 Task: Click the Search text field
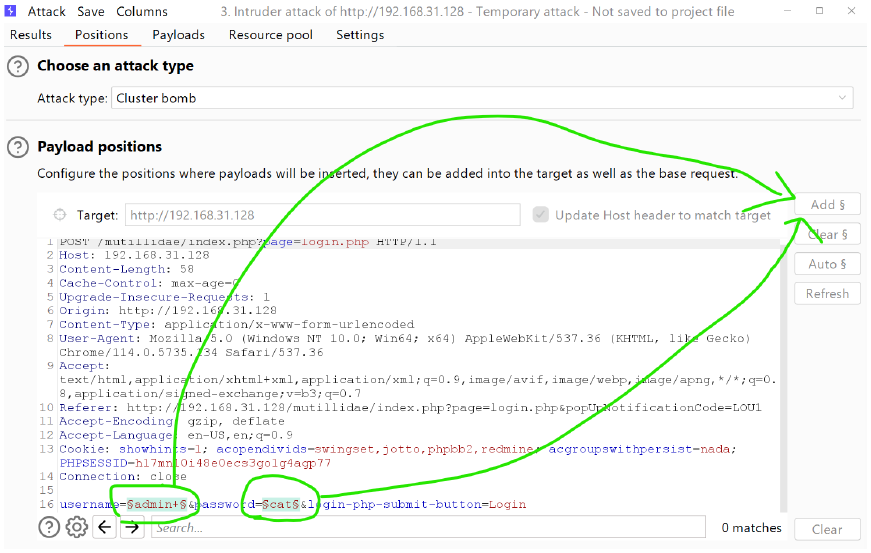coord(428,527)
